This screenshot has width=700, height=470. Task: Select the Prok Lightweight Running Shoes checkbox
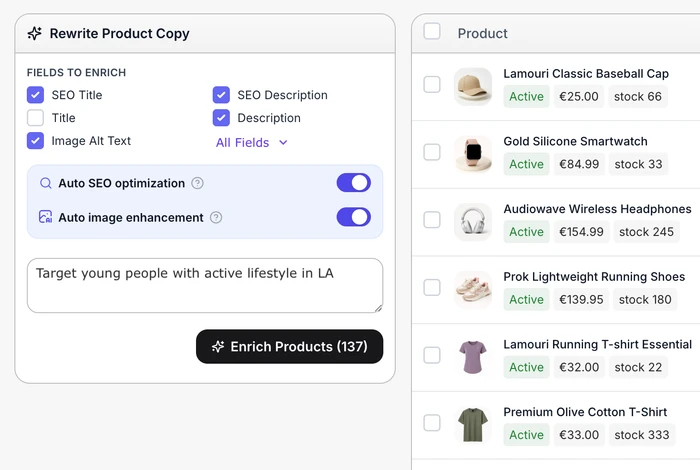432,287
